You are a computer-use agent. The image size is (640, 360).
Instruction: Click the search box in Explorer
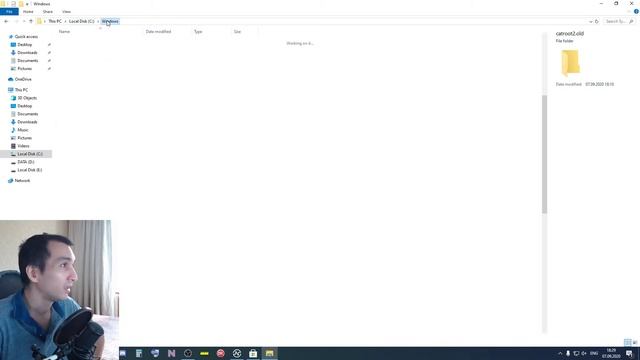pyautogui.click(x=619, y=21)
